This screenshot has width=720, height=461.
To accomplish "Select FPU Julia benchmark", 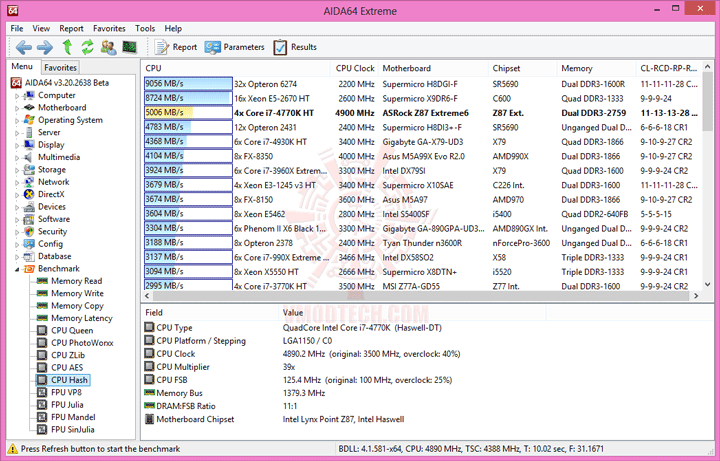I will (x=67, y=405).
